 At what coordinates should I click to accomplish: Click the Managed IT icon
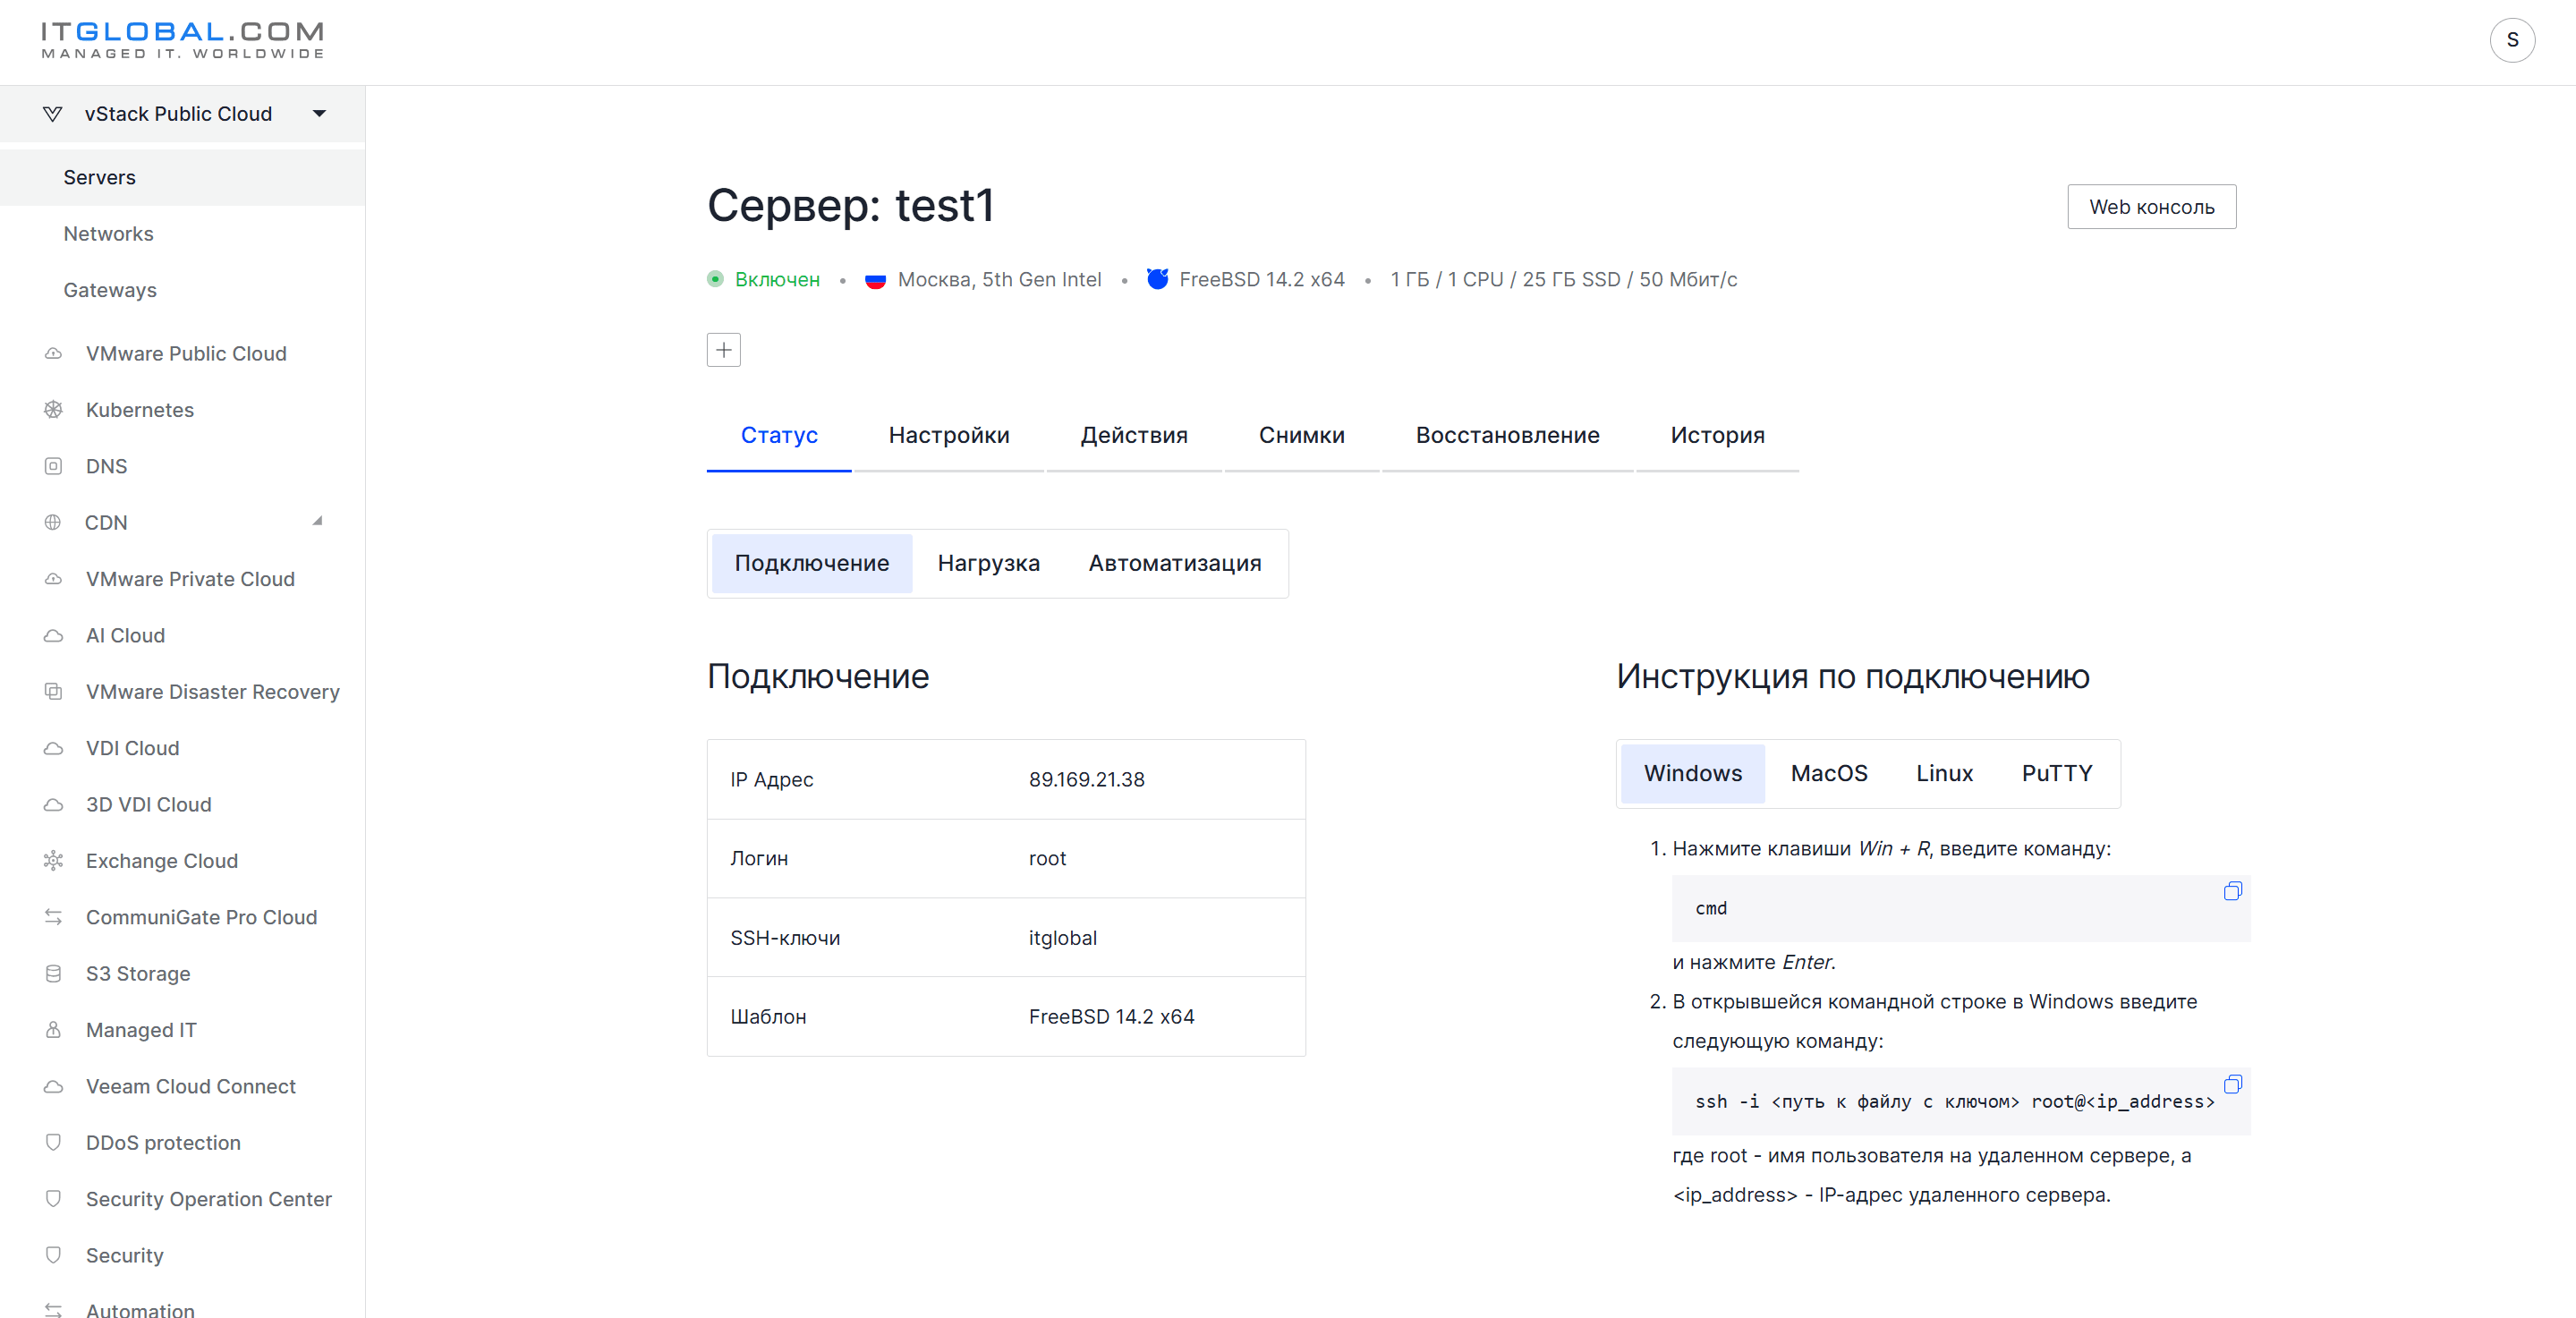54,1030
